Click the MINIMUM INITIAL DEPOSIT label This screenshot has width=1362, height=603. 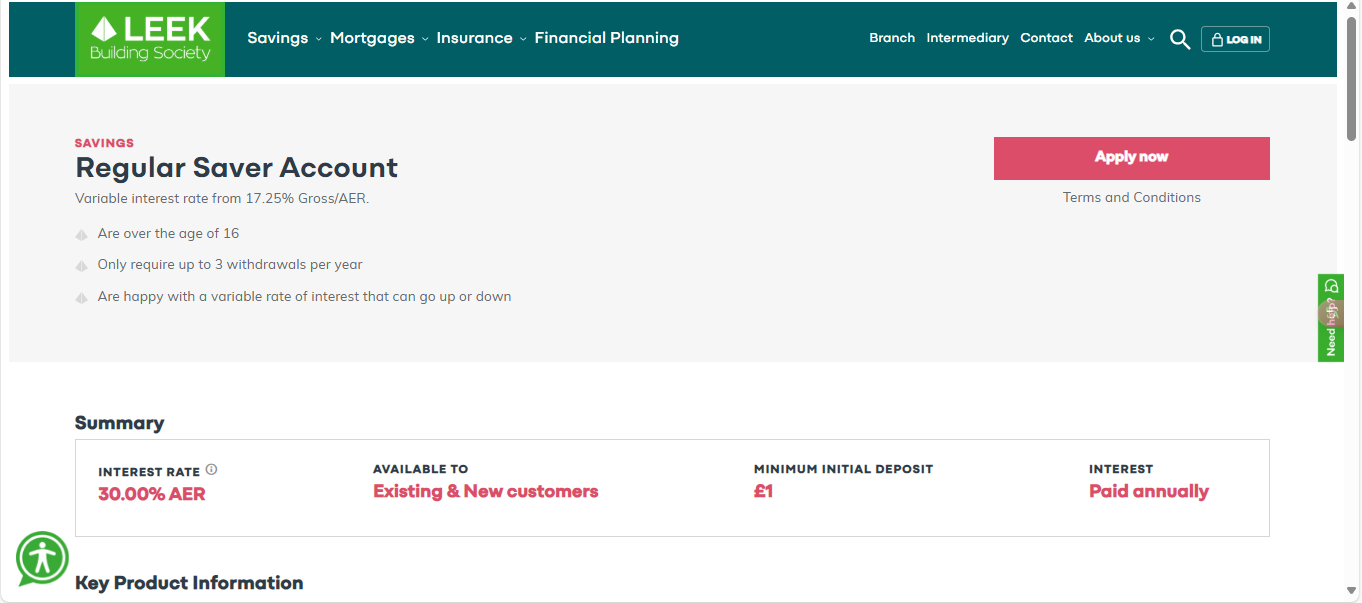click(x=843, y=469)
